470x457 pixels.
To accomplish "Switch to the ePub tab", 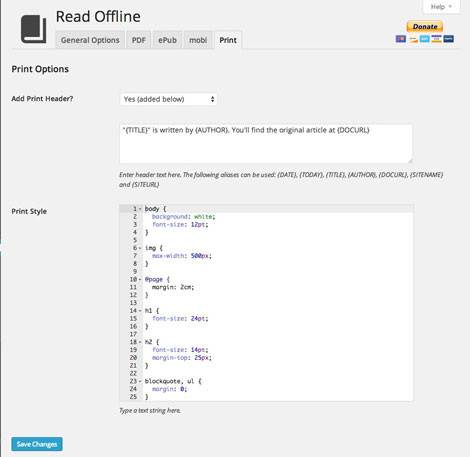I will tap(167, 40).
